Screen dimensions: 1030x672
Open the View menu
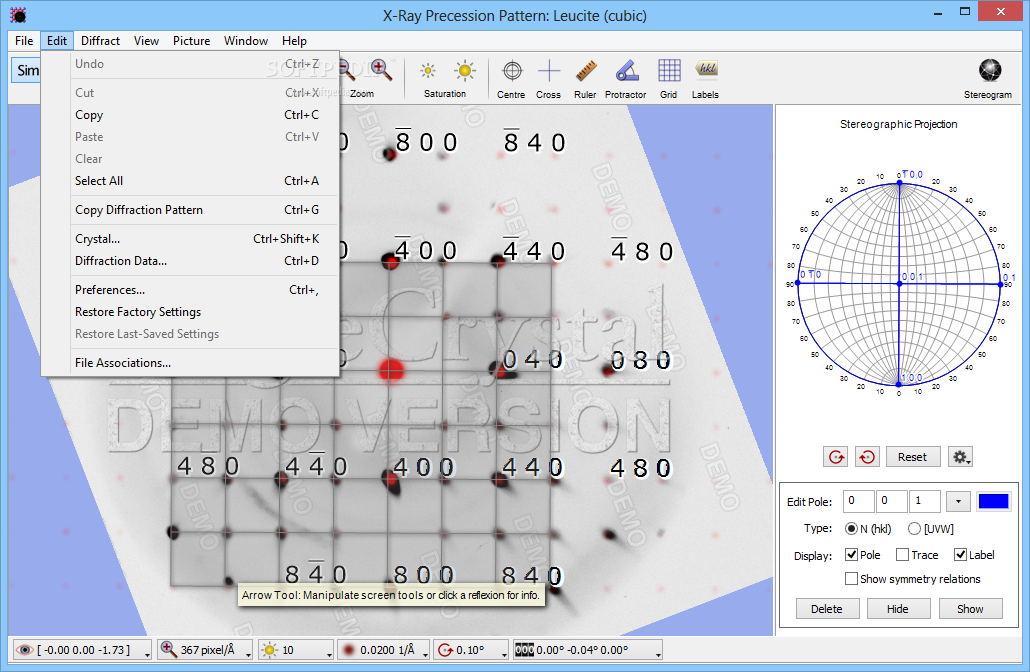[146, 41]
